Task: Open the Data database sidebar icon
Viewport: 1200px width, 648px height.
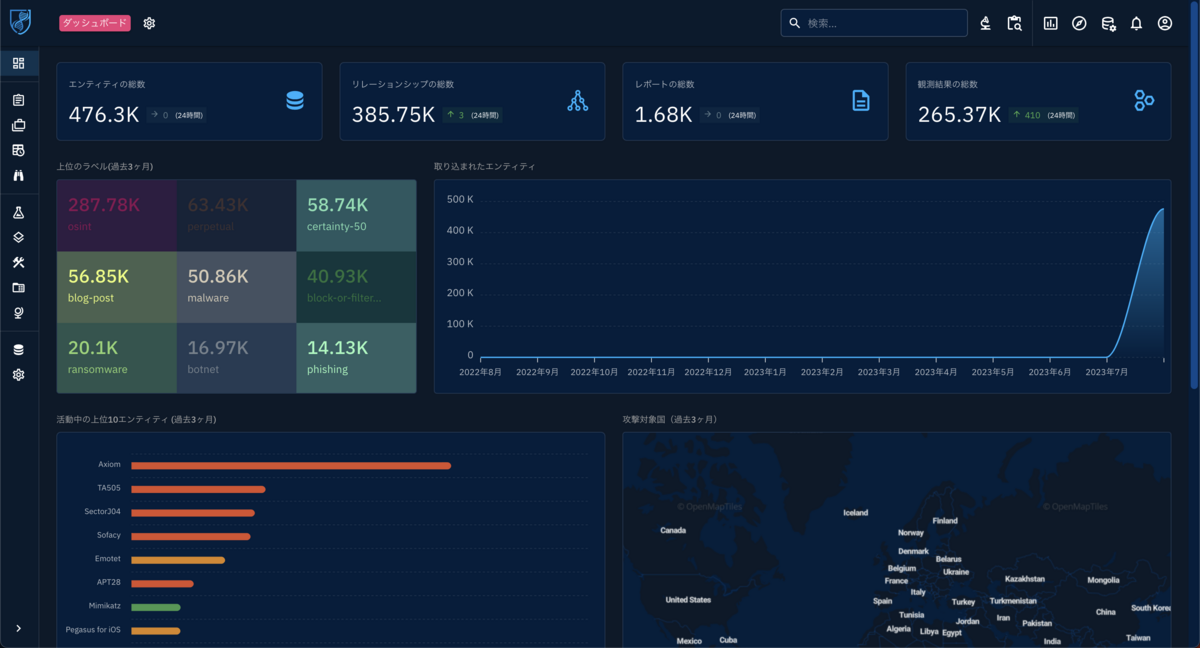Action: click(18, 350)
